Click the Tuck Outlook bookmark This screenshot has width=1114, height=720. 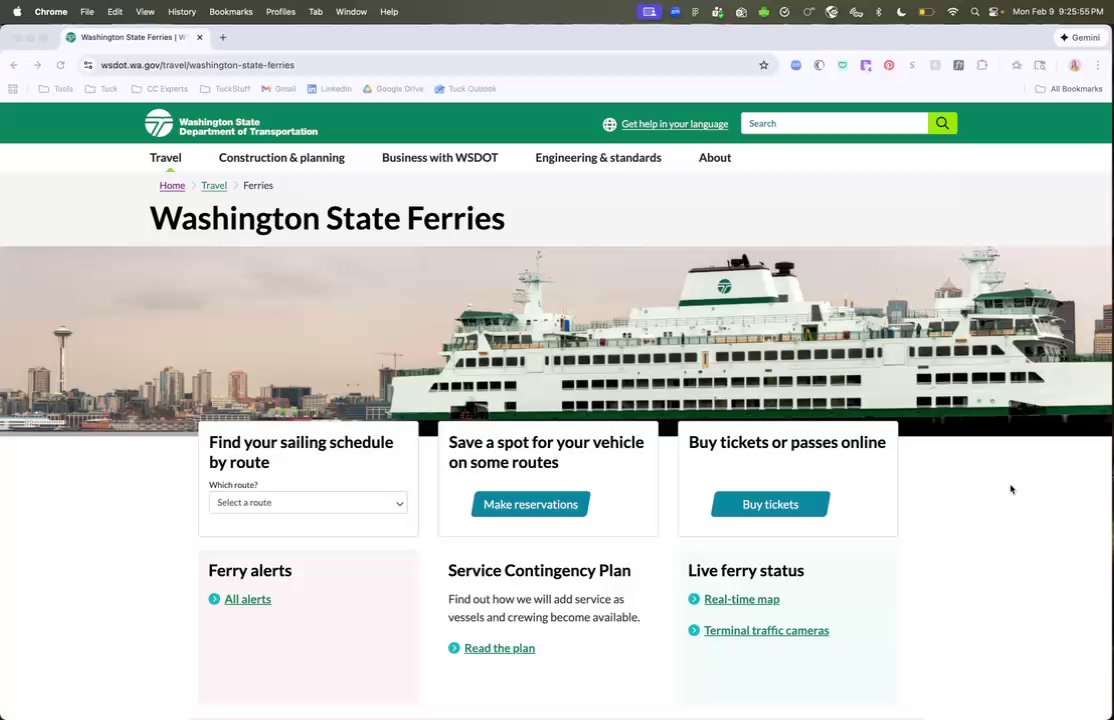coord(465,89)
